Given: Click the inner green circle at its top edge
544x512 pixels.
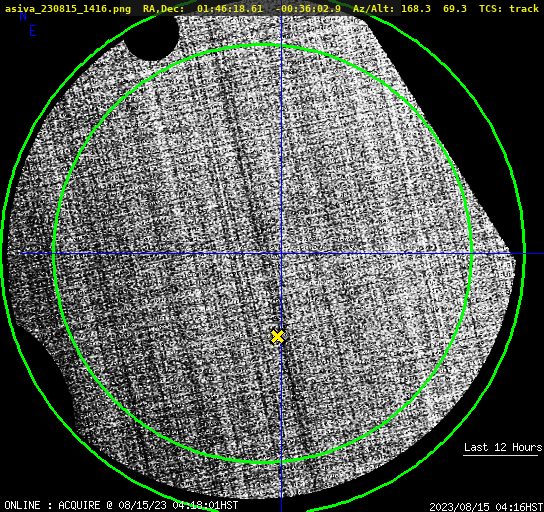Looking at the screenshot, I should point(263,45).
